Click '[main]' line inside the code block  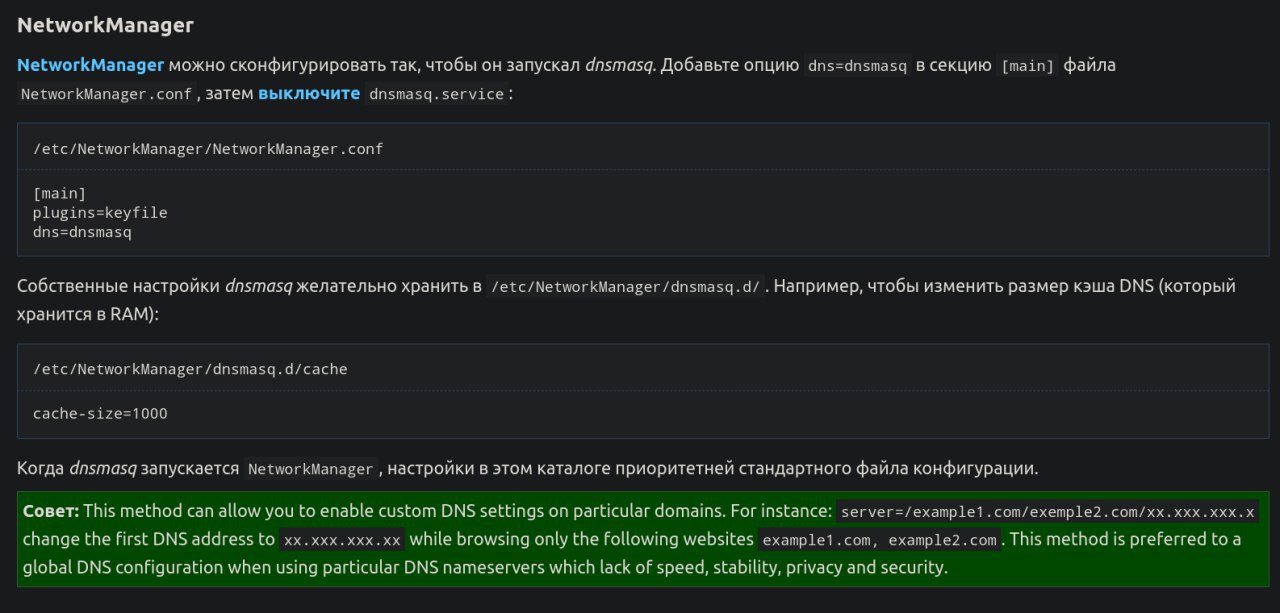pyautogui.click(x=60, y=194)
